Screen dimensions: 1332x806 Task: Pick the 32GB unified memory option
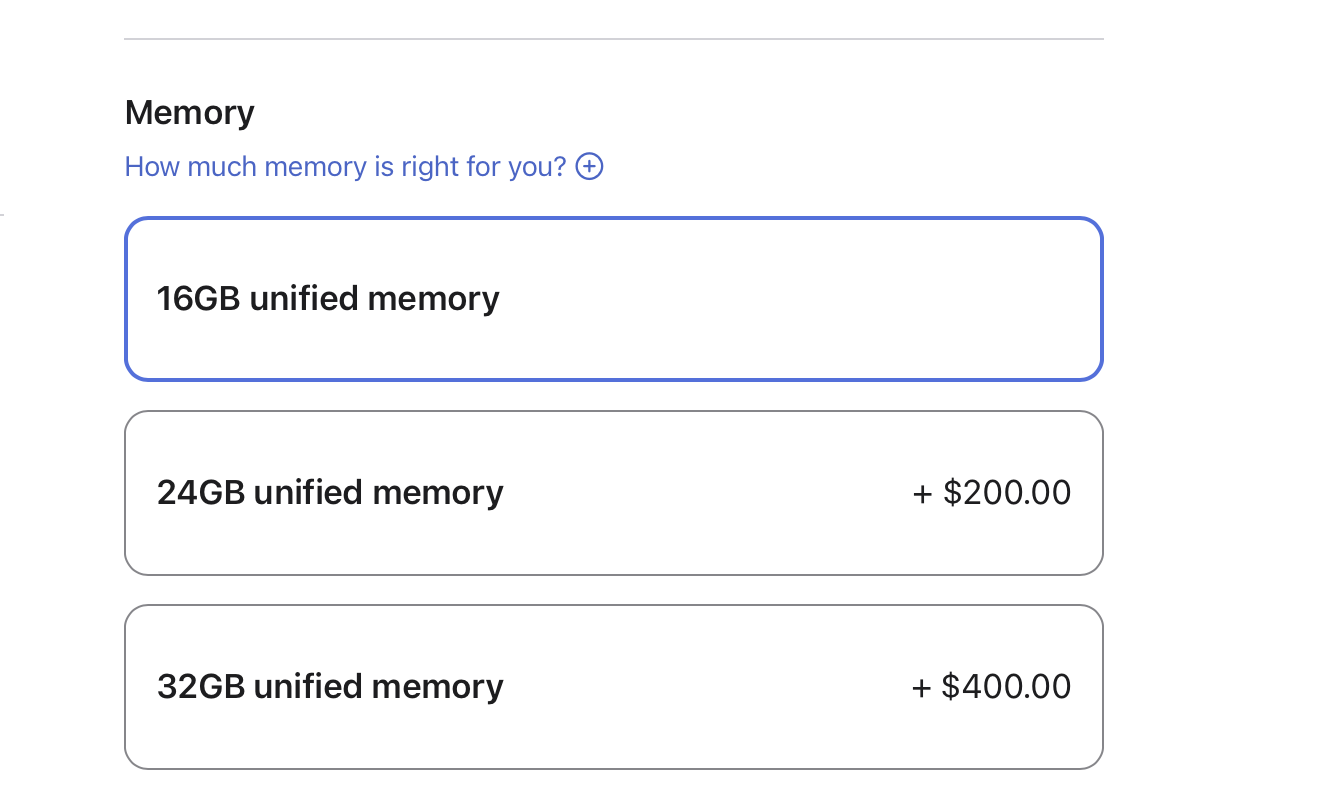click(x=613, y=687)
